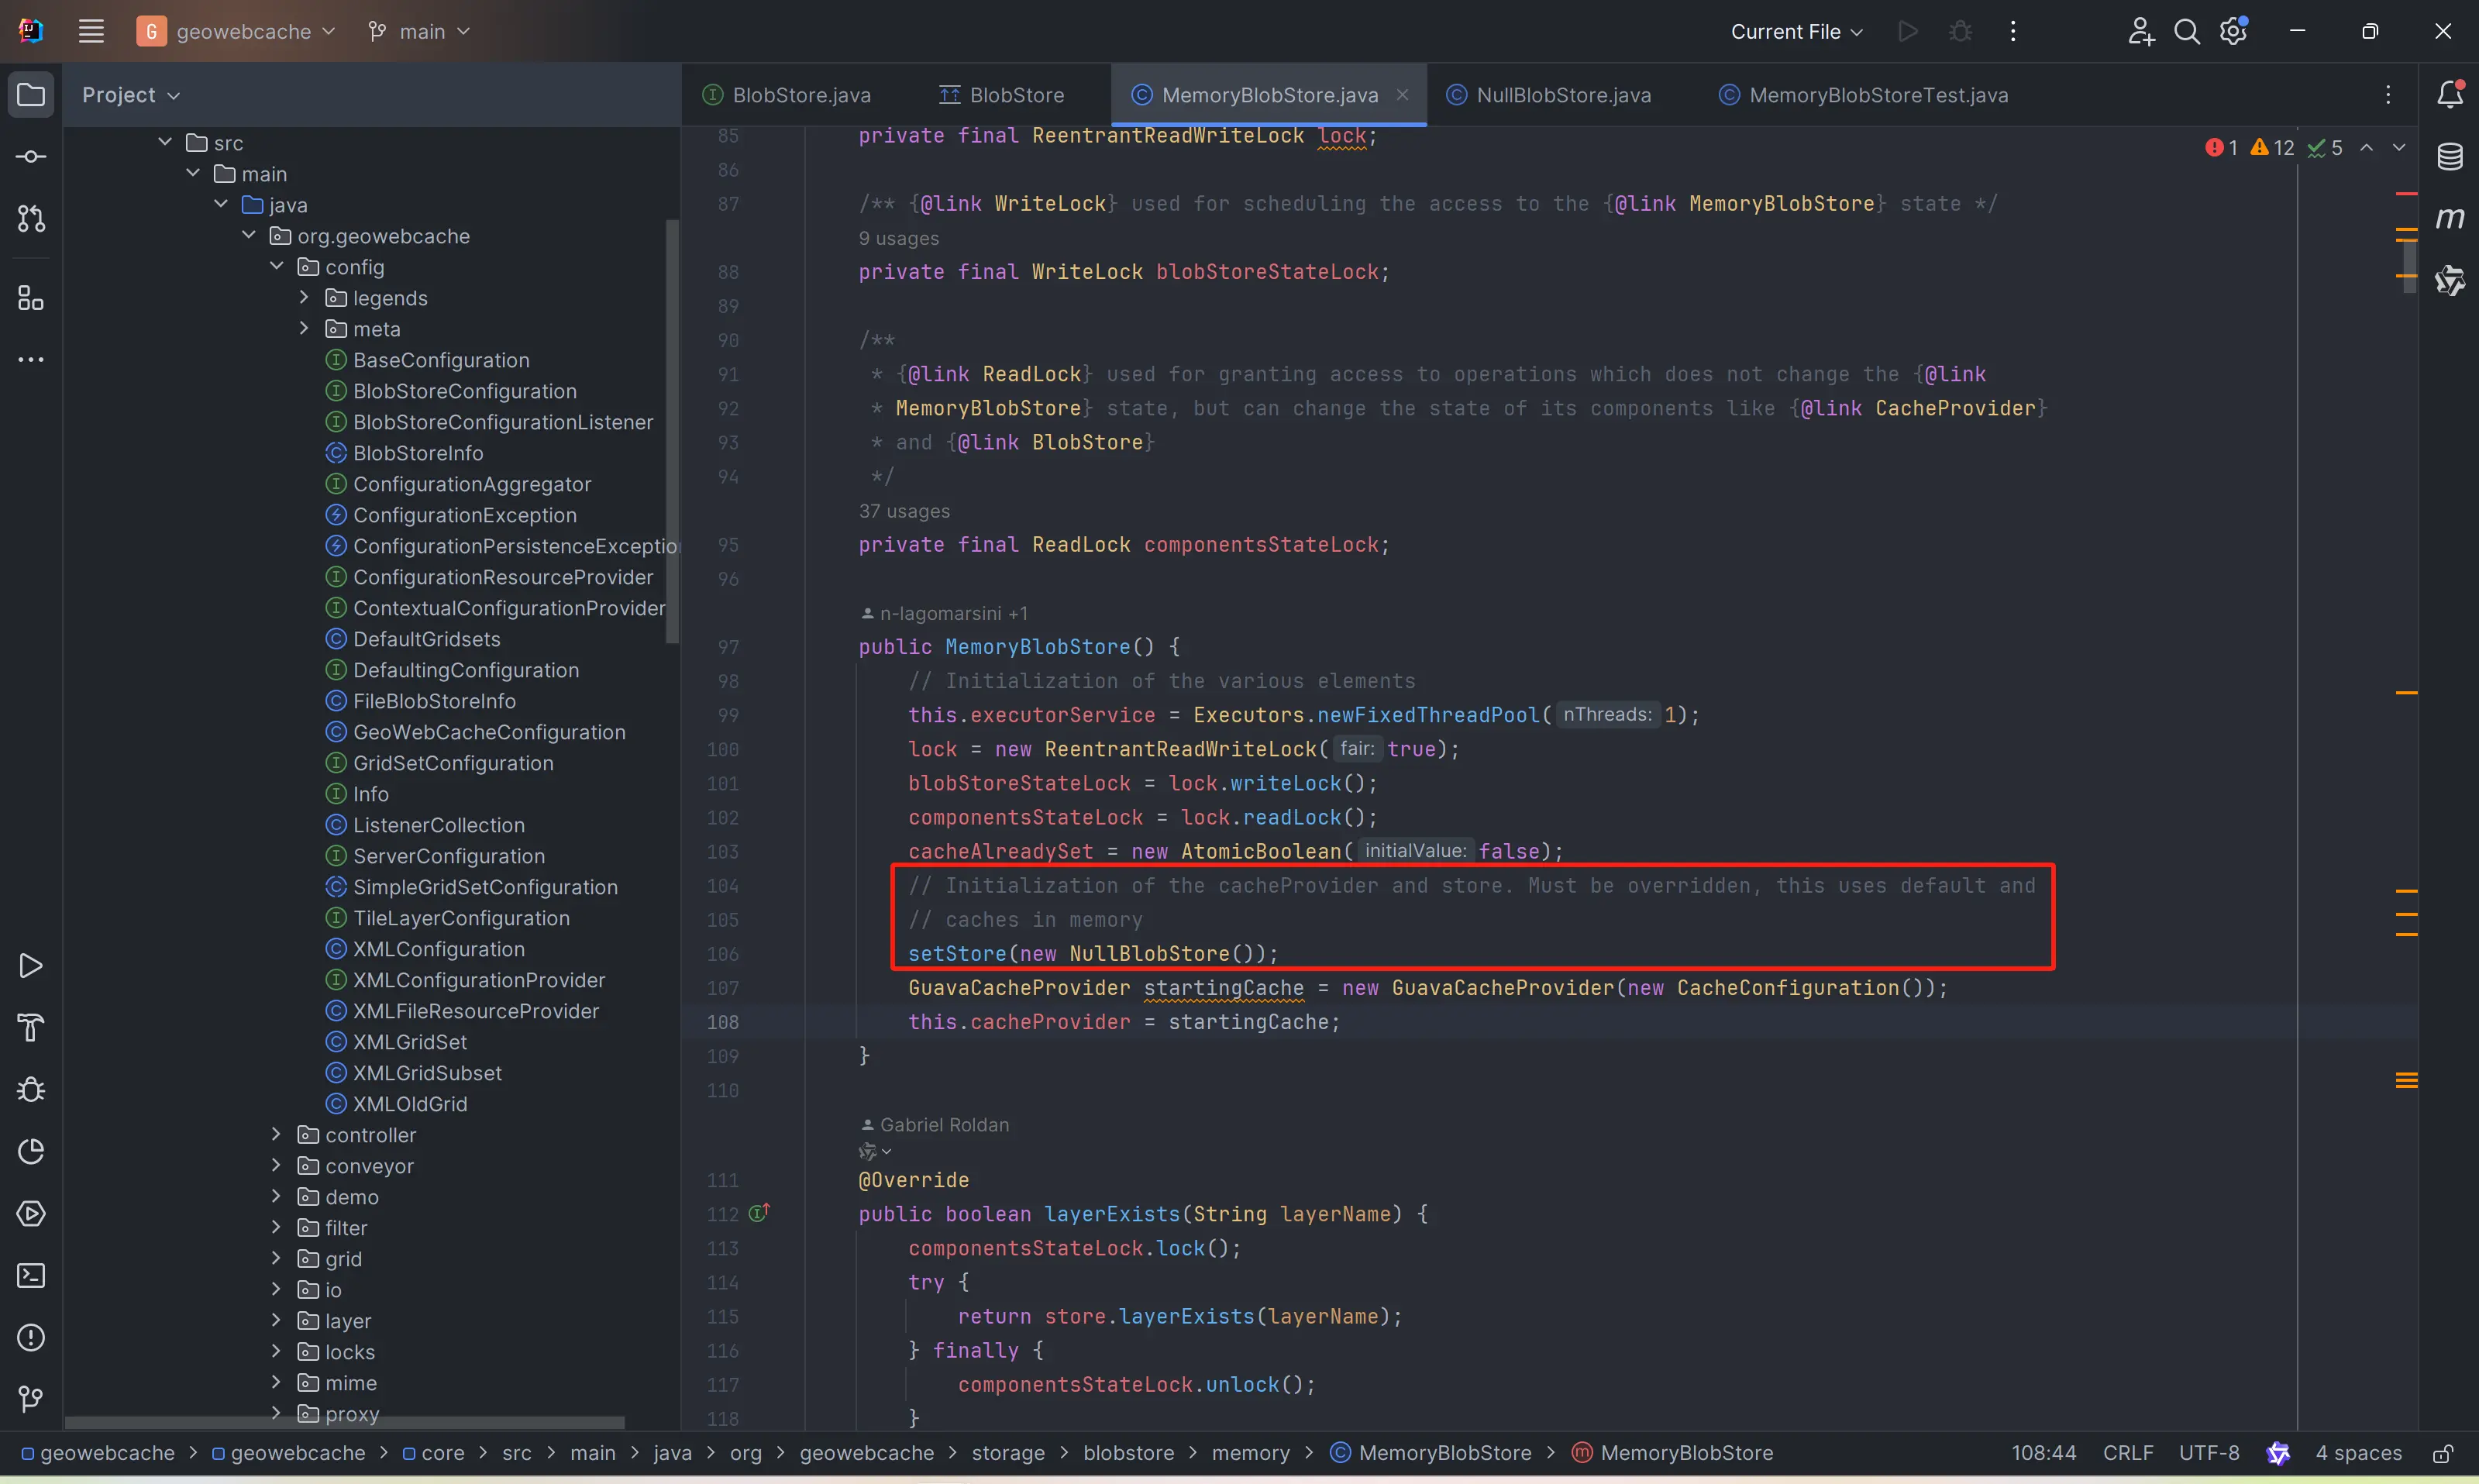Click the implements gutter icon on line 112

pyautogui.click(x=760, y=1213)
